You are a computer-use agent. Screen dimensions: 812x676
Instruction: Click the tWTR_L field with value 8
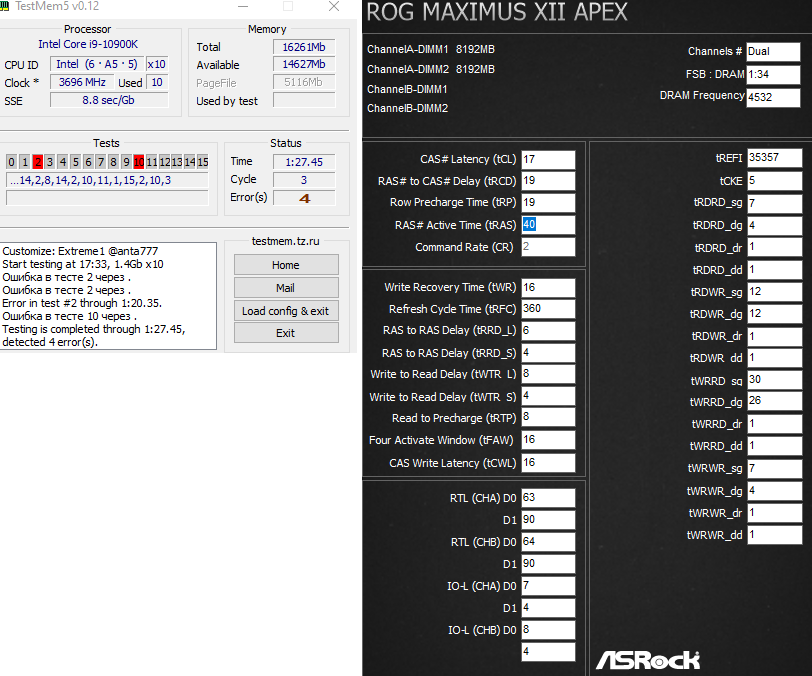548,374
